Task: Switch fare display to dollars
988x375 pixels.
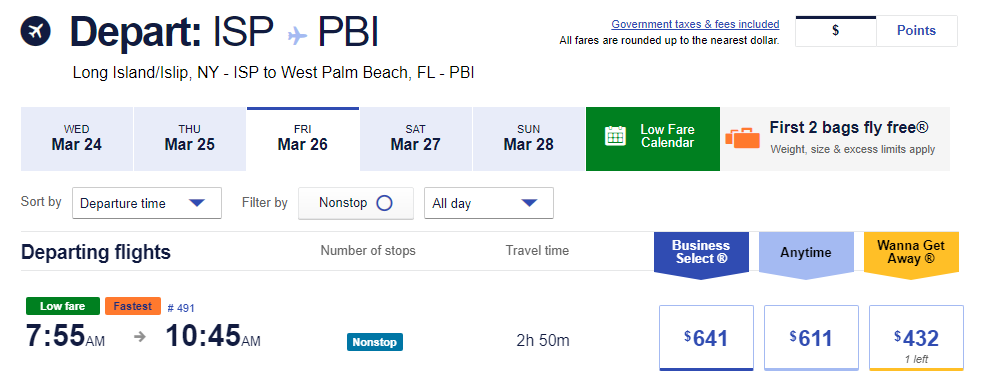Action: click(x=836, y=31)
